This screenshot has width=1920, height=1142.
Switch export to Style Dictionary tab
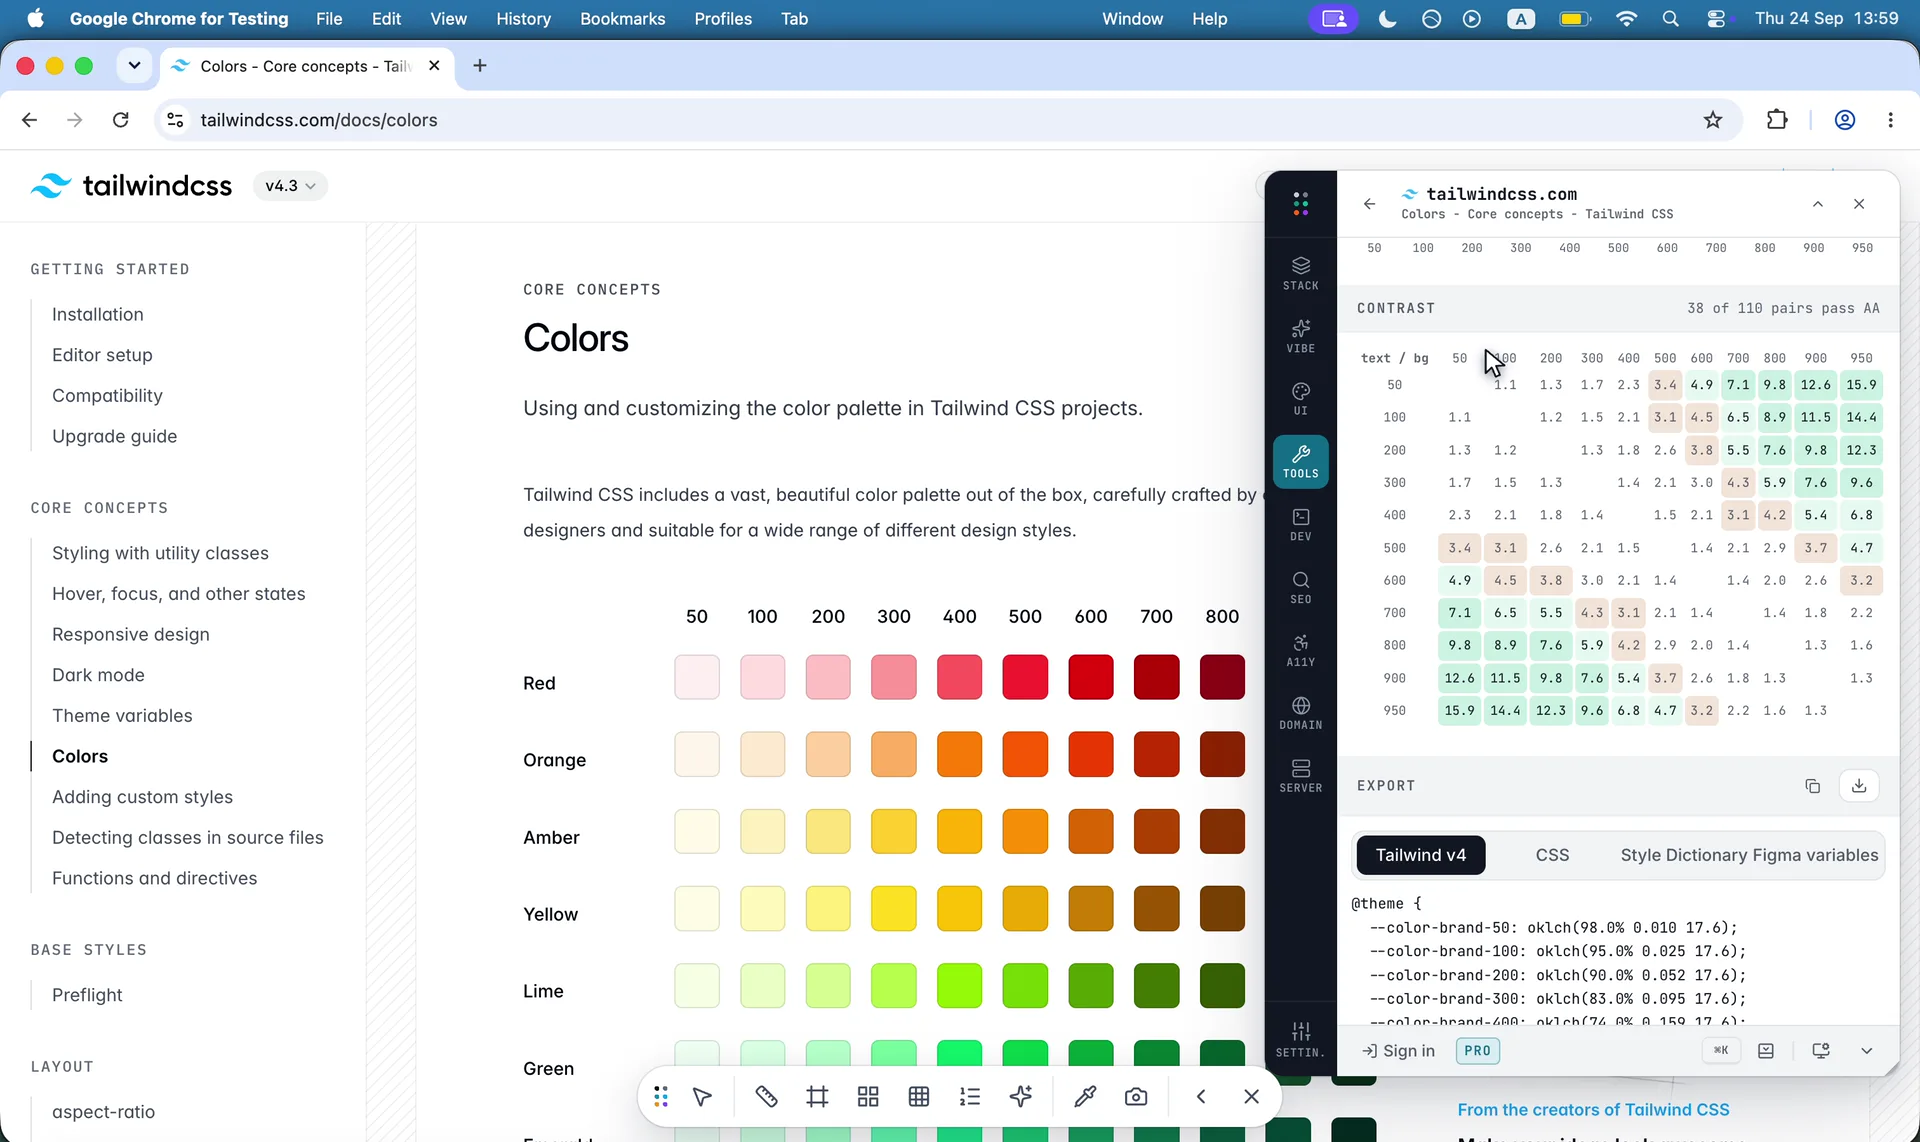click(x=1683, y=855)
